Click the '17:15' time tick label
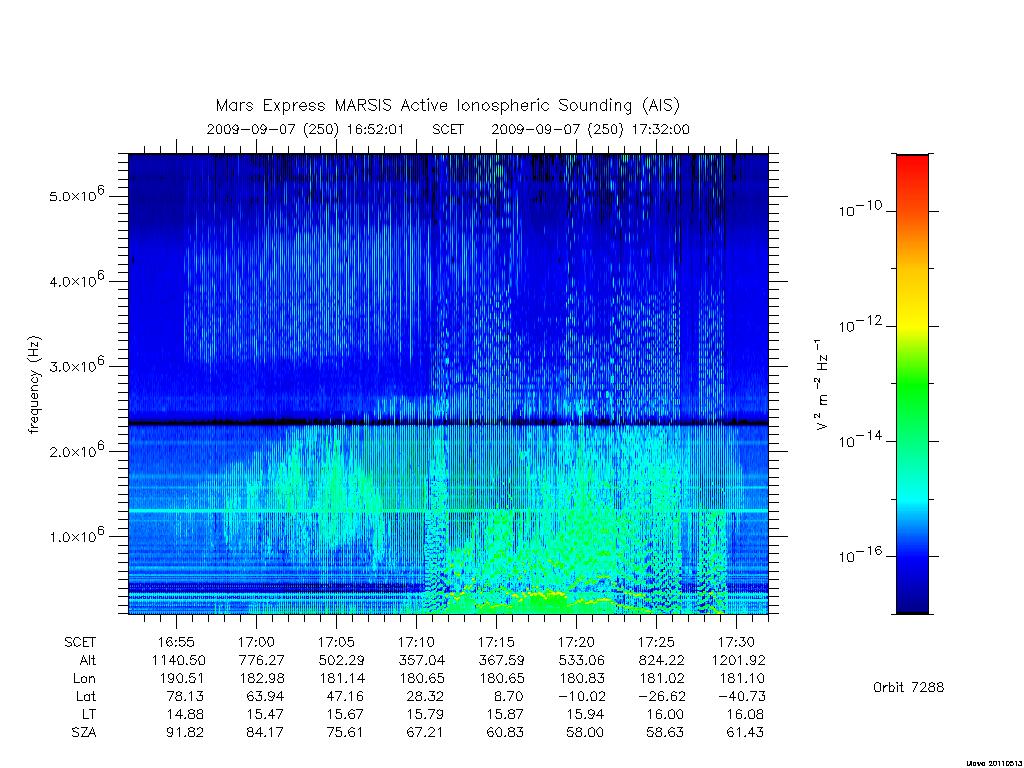 coord(496,643)
